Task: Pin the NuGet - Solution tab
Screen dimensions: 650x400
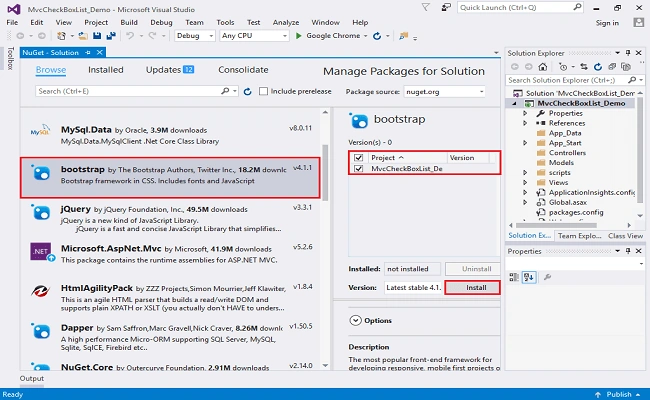Action: (x=88, y=53)
